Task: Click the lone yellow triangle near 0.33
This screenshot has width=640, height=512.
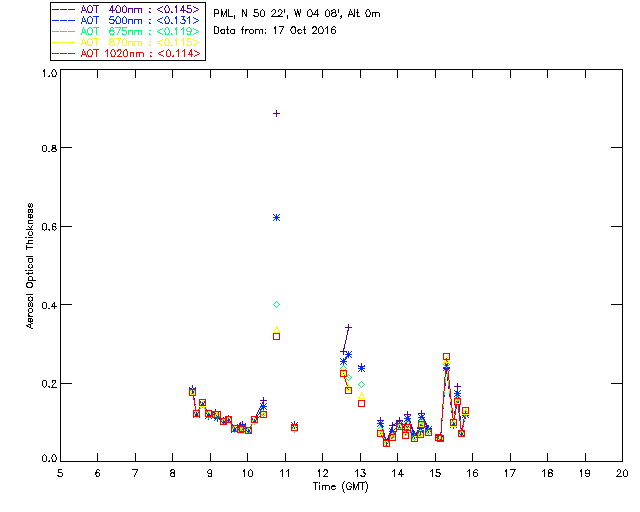Action: coord(276,329)
